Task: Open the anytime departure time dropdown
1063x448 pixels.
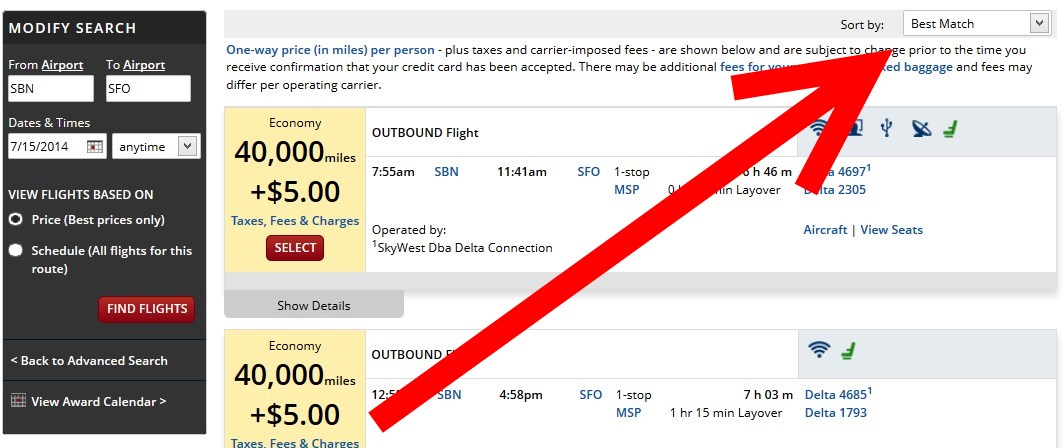Action: pos(156,146)
